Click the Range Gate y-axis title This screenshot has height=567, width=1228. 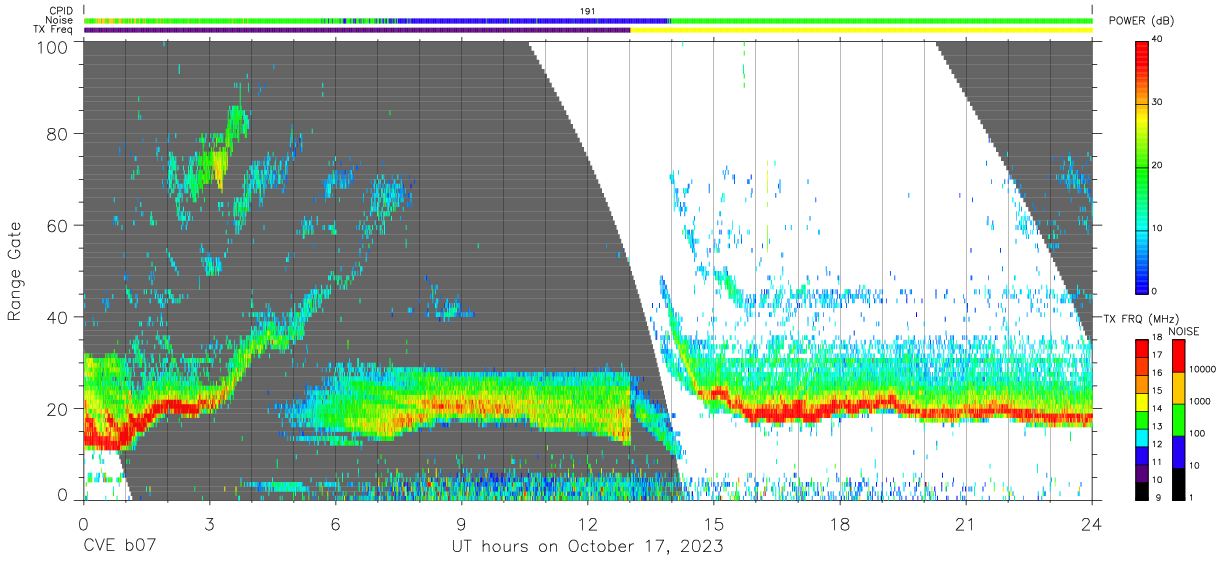[x=16, y=272]
